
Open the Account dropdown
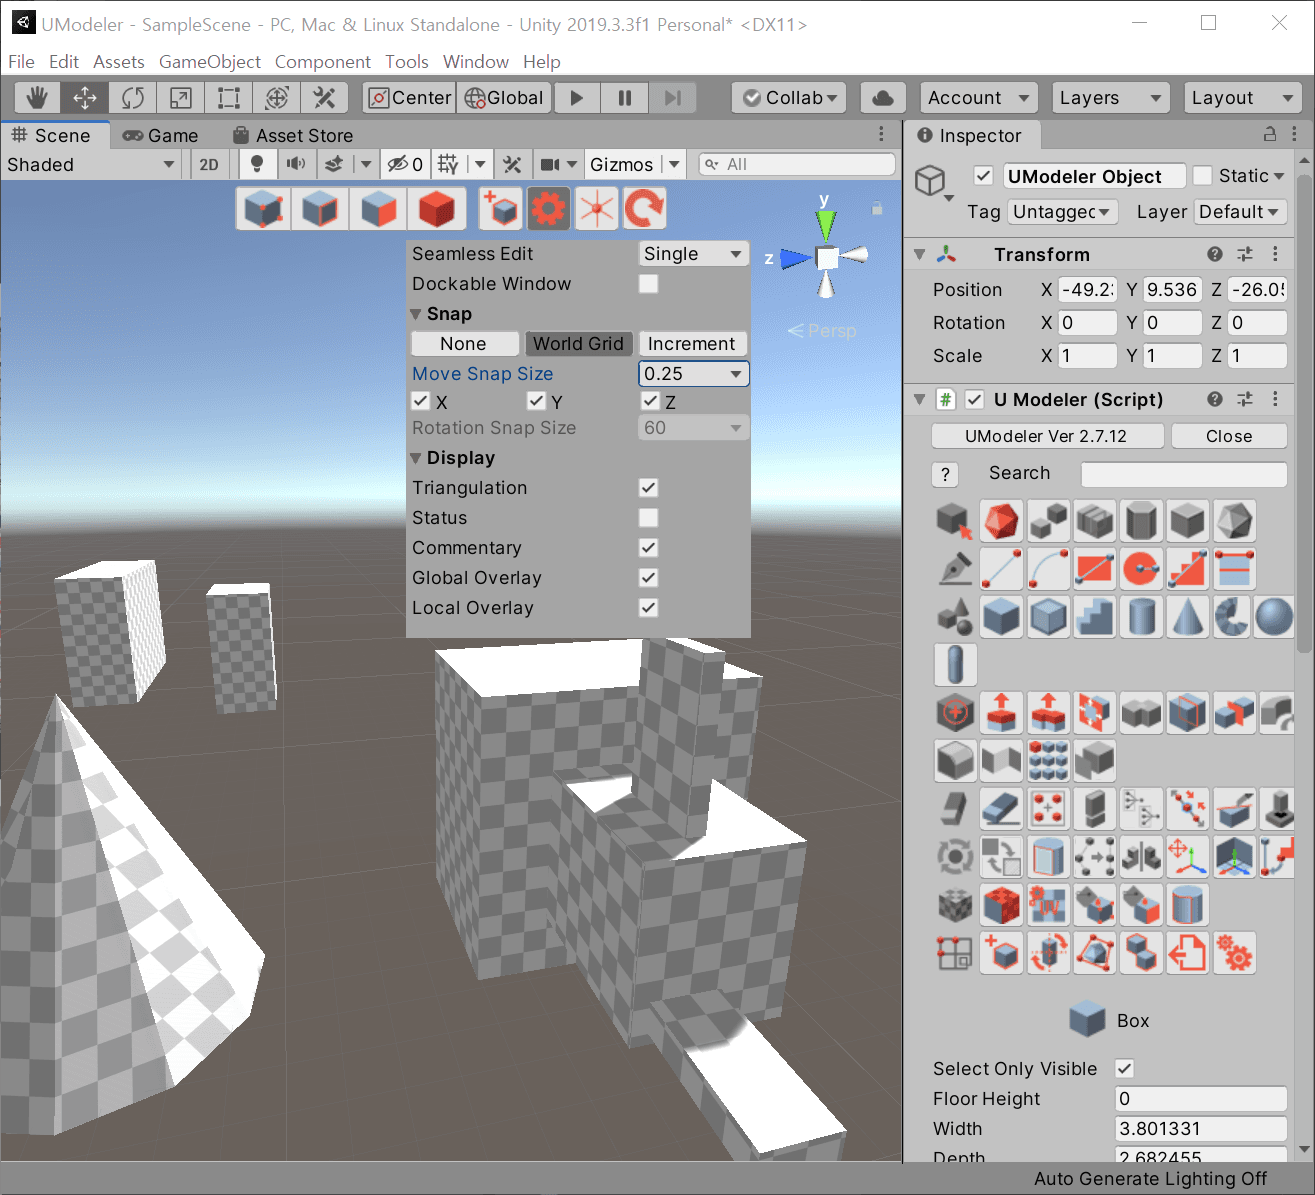click(x=978, y=97)
